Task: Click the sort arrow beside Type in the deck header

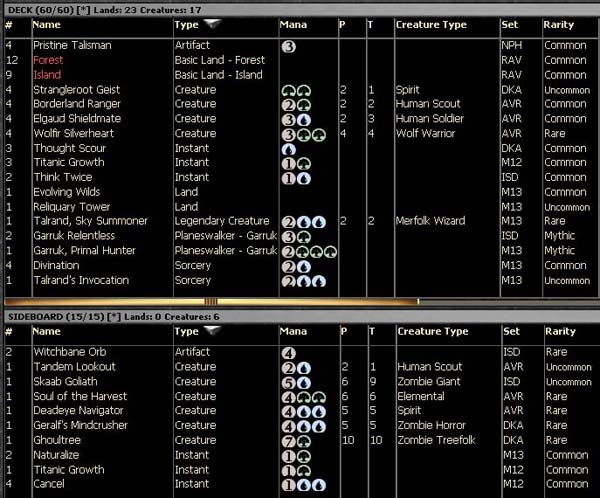Action: tap(212, 24)
